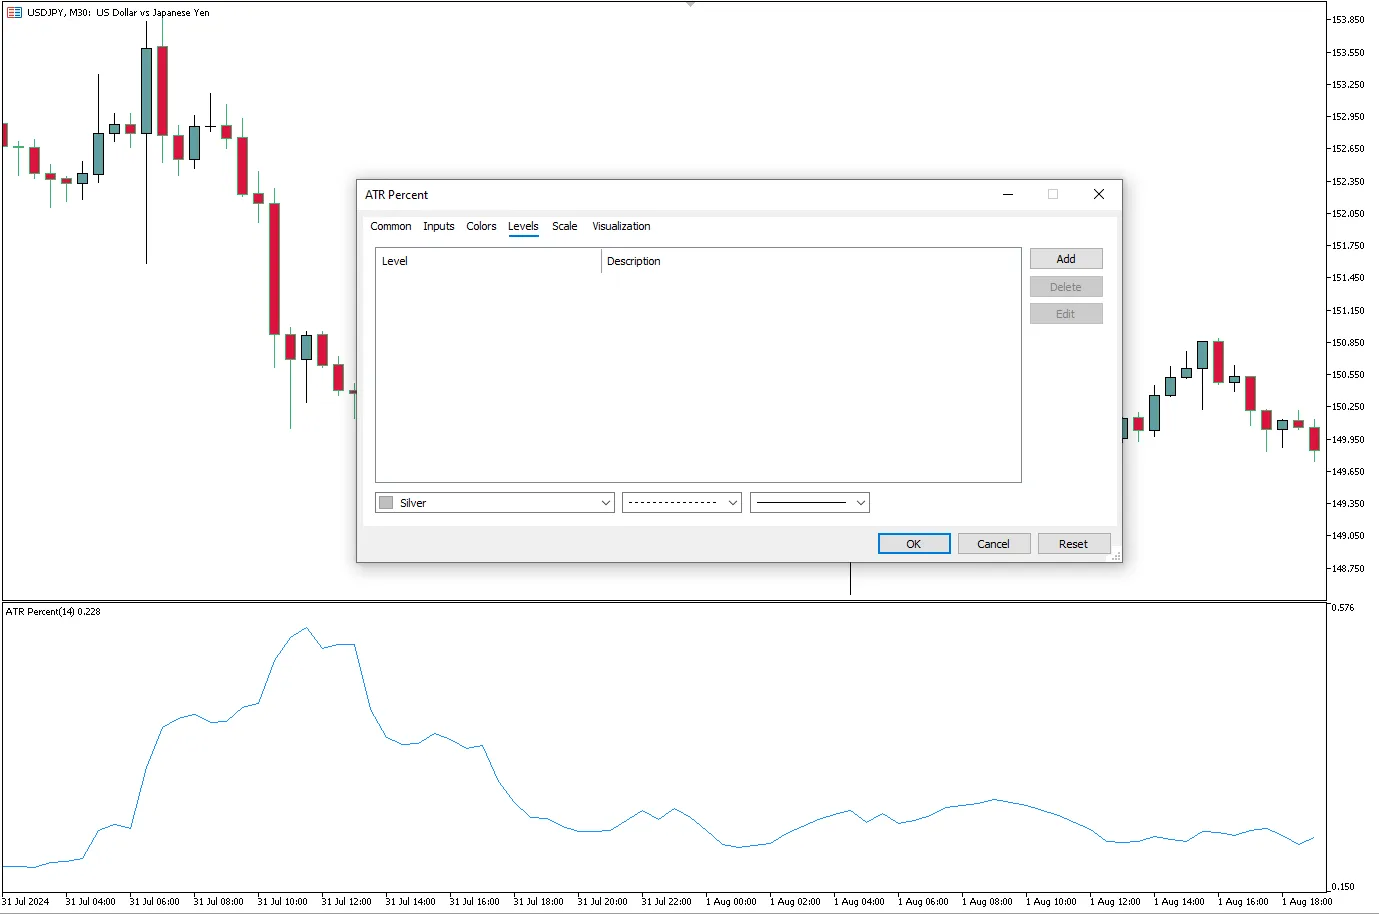Open the dashed line style dropdown
This screenshot has width=1379, height=915.
pyautogui.click(x=681, y=503)
